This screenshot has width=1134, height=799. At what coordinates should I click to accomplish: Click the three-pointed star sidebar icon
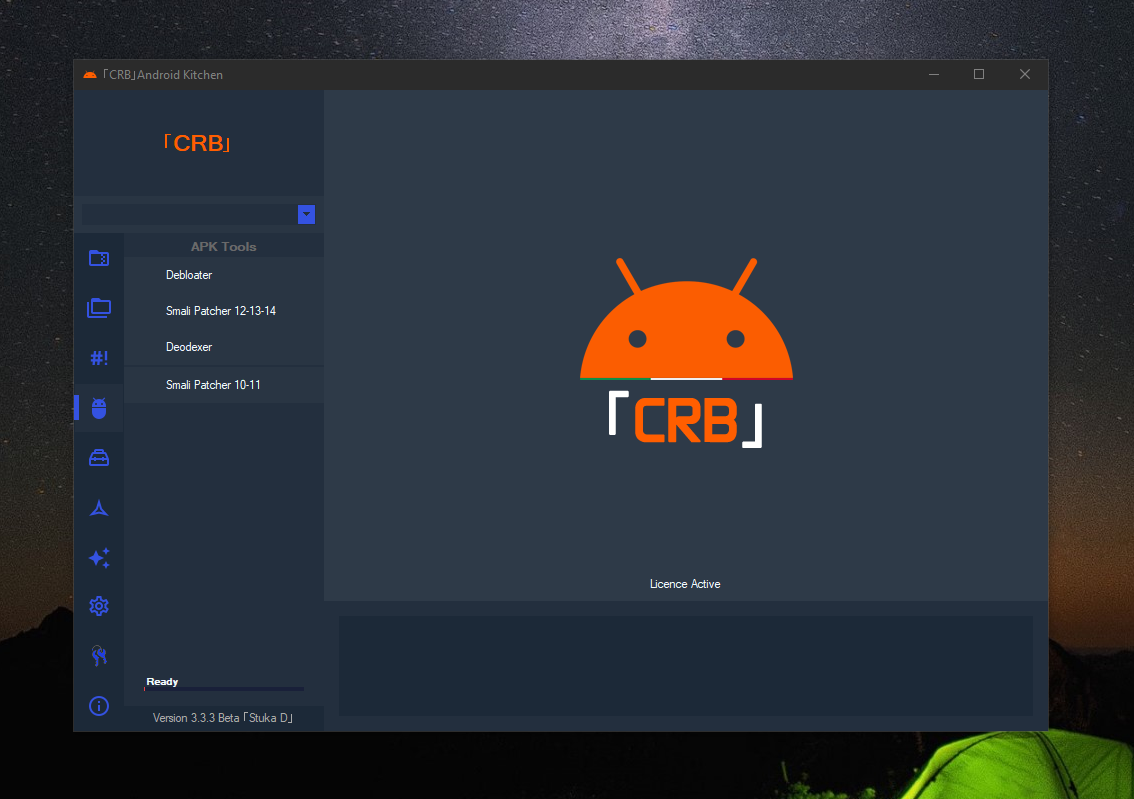tap(99, 508)
